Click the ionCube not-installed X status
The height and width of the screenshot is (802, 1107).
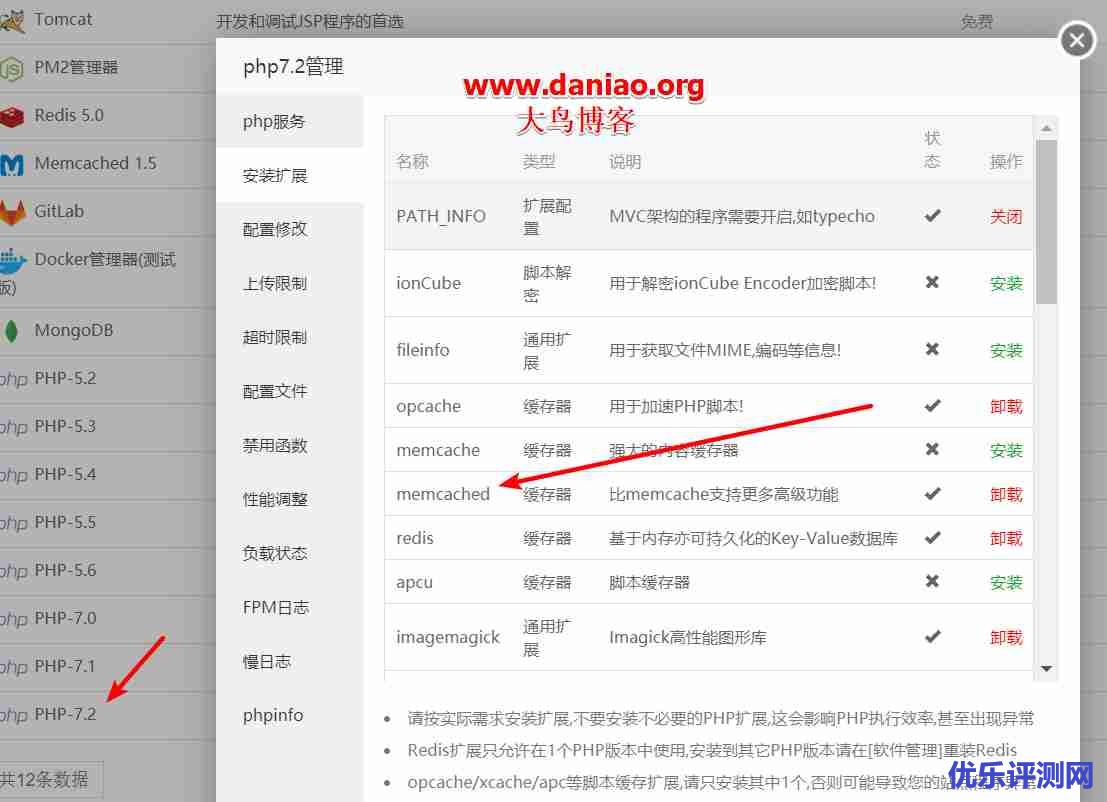coord(932,282)
